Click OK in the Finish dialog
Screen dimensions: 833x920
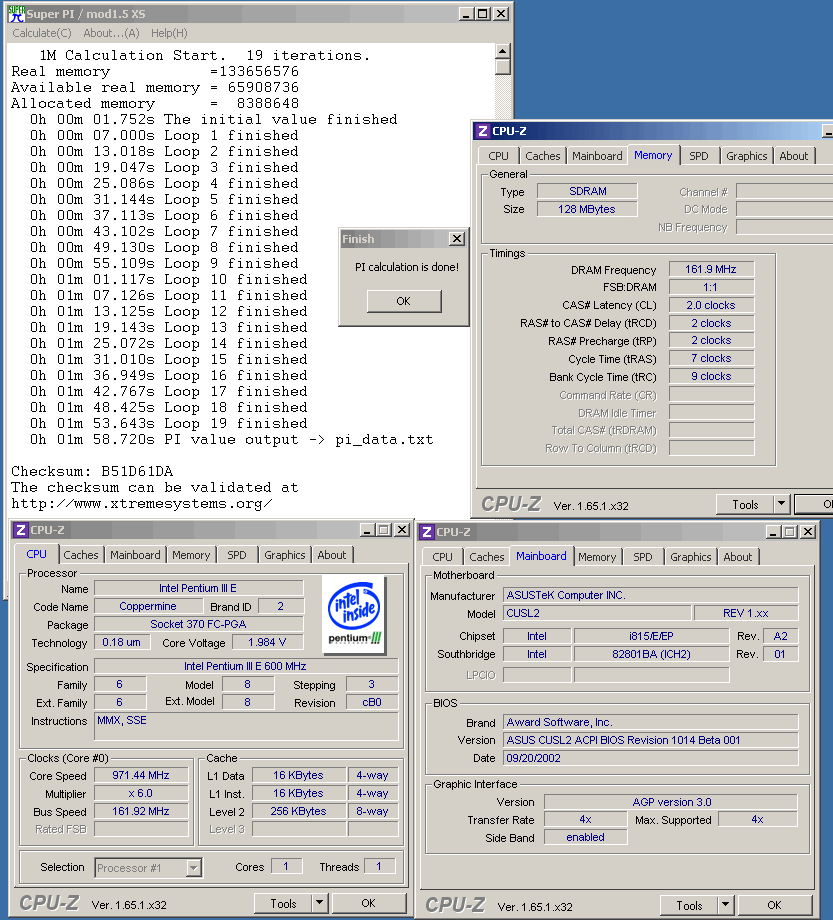(404, 301)
